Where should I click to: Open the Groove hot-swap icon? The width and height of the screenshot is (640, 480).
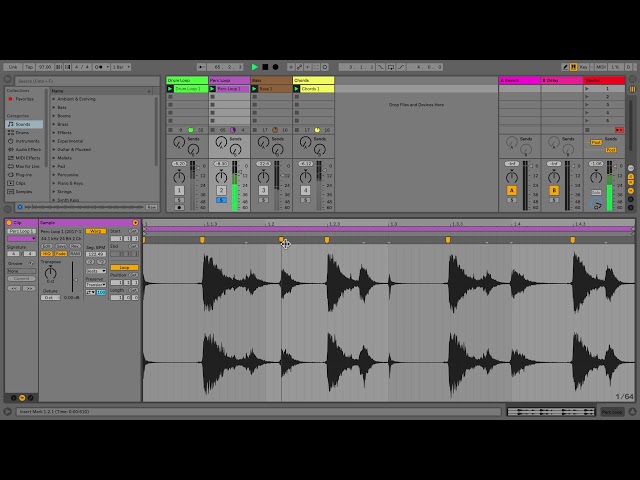pos(31,263)
